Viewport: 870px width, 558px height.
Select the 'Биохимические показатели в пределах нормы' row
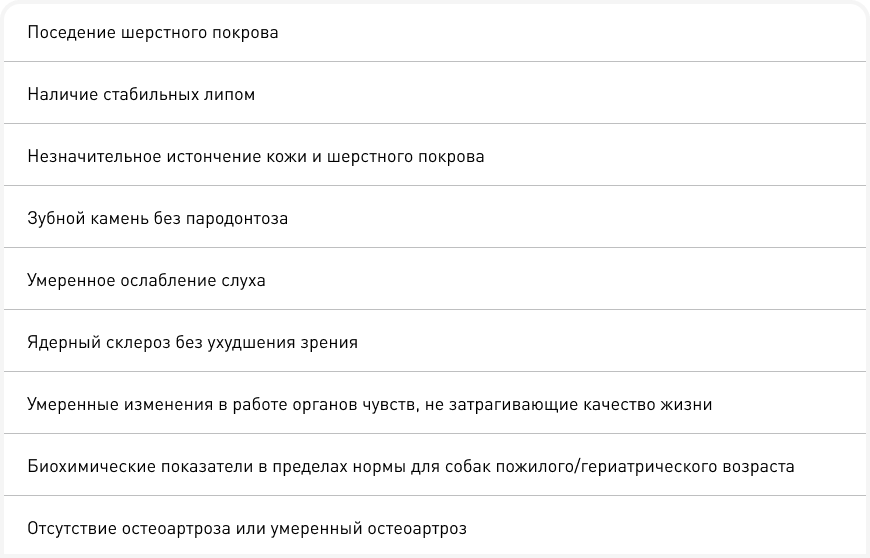click(411, 467)
